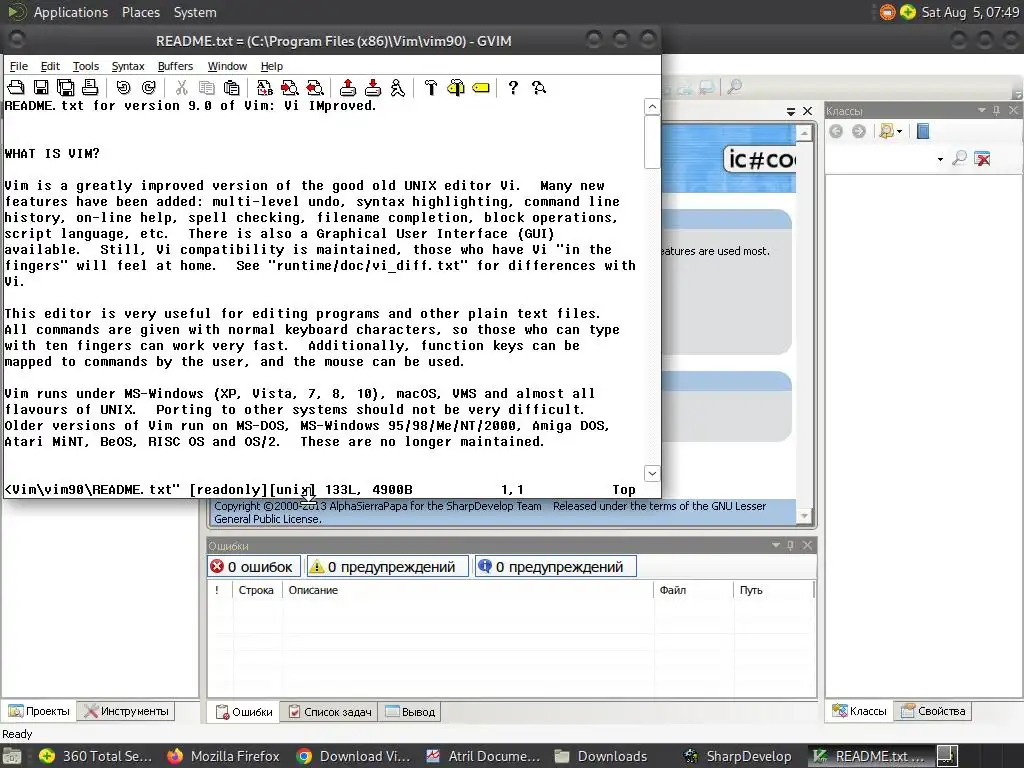Click the Paste clipboard icon

point(231,88)
